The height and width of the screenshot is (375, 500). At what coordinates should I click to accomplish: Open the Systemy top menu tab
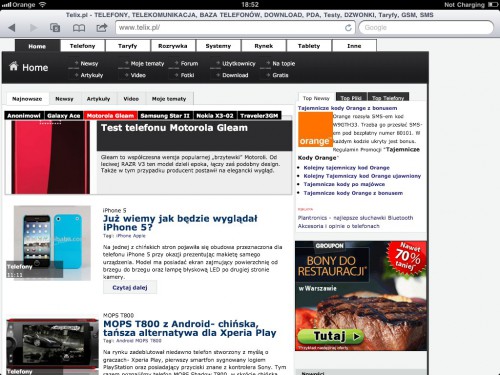[218, 46]
